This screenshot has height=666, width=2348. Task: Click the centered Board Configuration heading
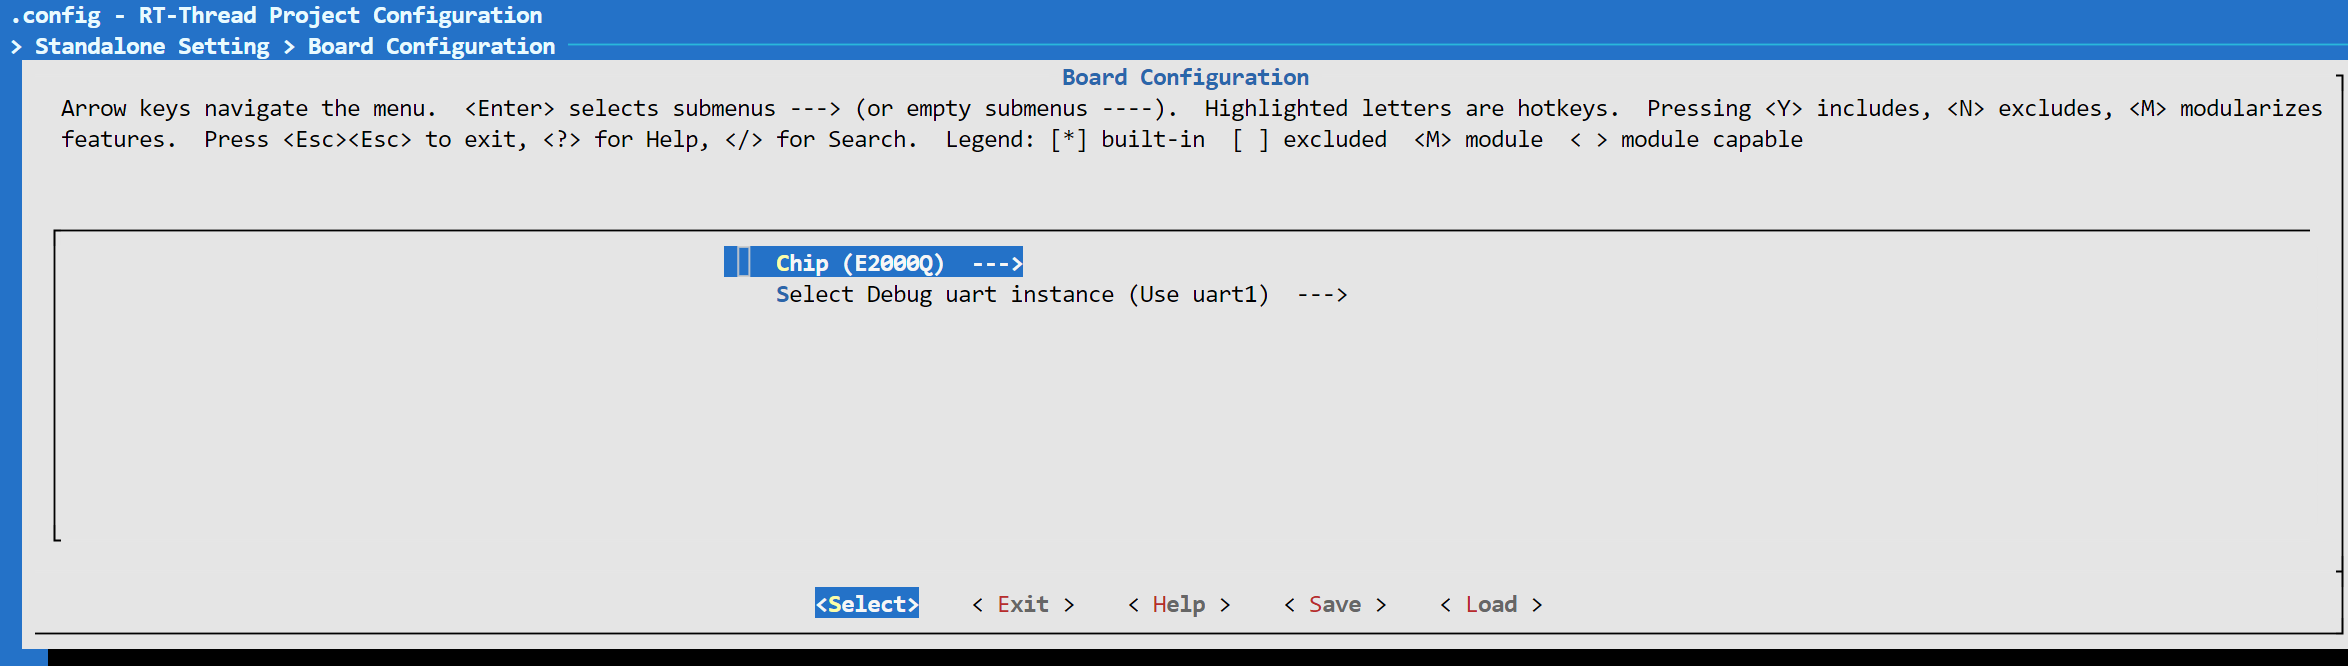pos(1185,78)
